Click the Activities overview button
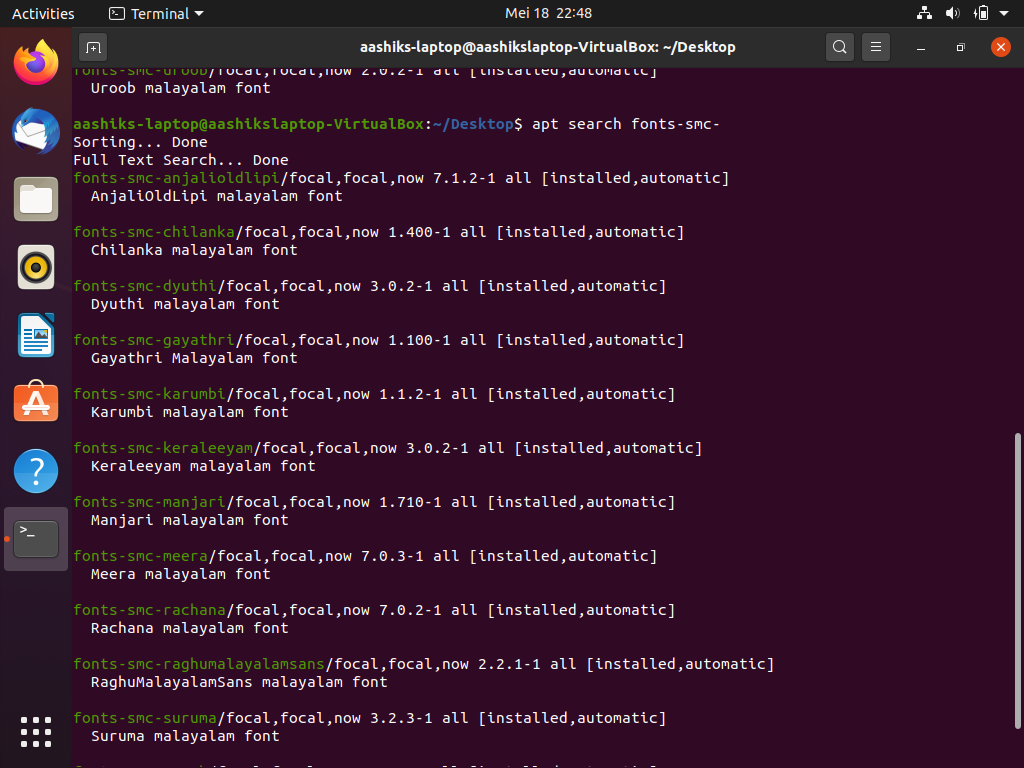1024x768 pixels. [x=43, y=14]
